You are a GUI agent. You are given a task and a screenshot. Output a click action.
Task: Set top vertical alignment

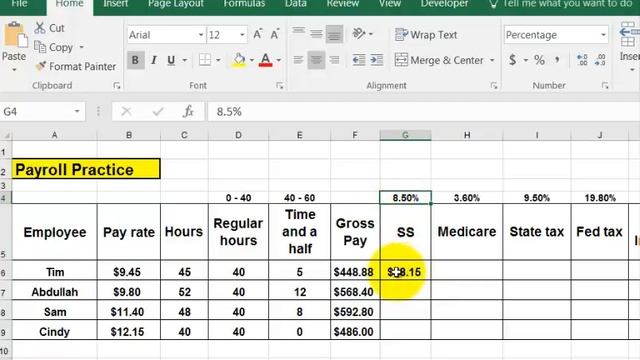click(x=298, y=33)
